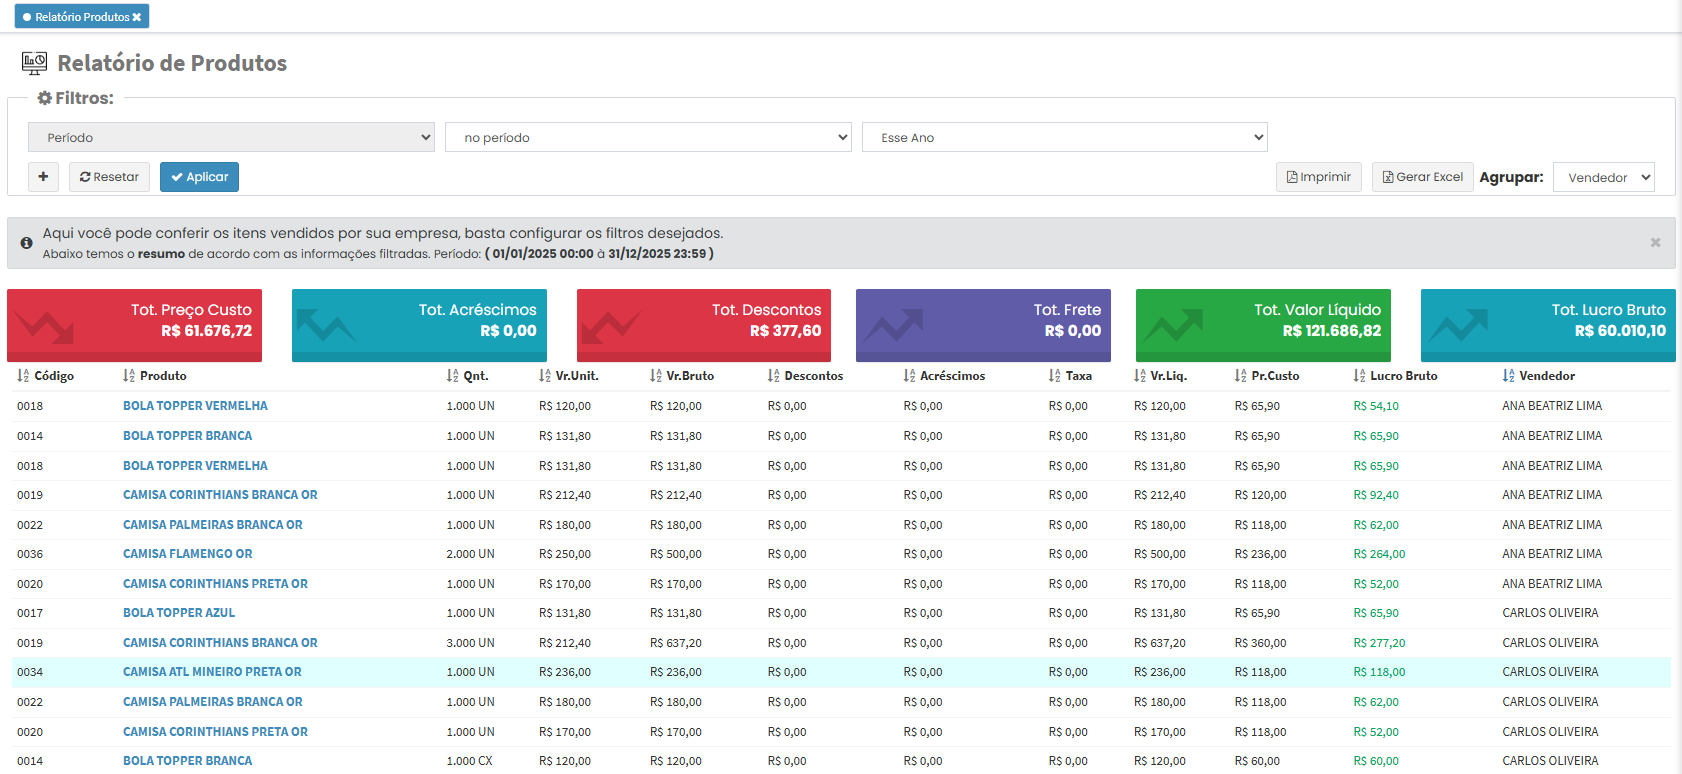Add a new filter with plus button
The height and width of the screenshot is (774, 1682).
(x=43, y=177)
